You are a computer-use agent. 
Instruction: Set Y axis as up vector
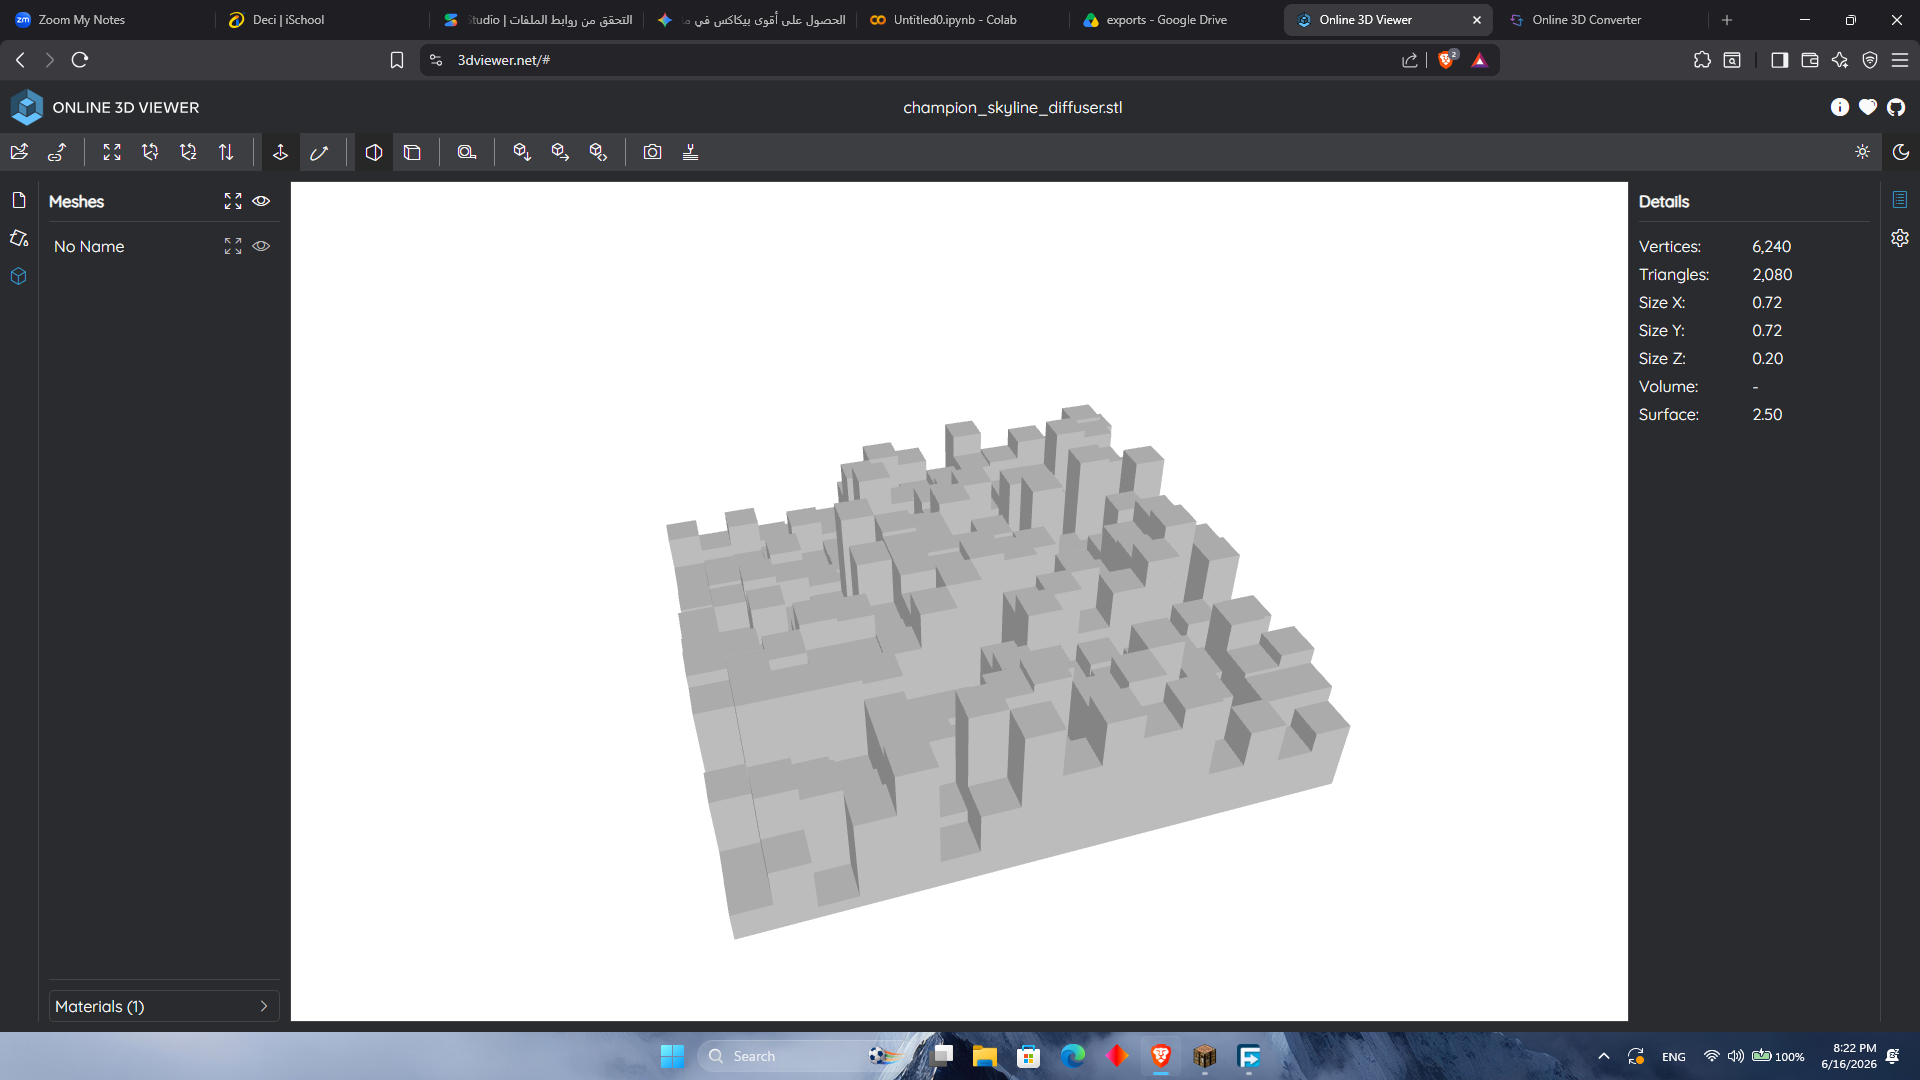click(x=150, y=152)
